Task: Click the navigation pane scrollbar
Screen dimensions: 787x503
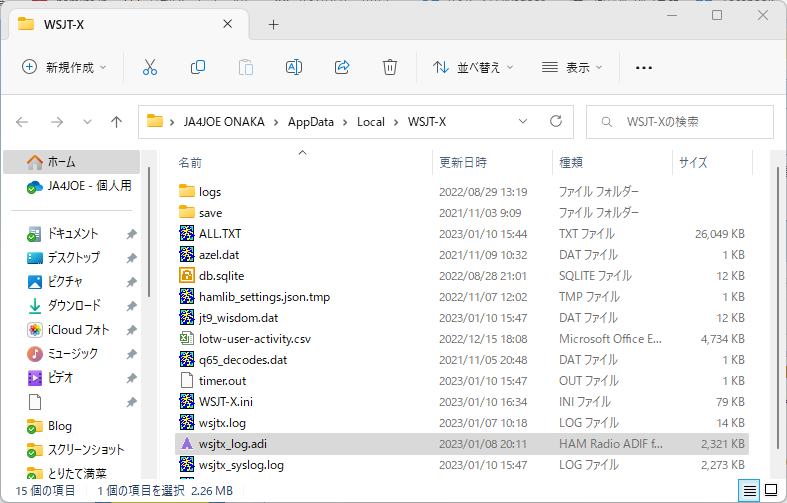Action: (149, 231)
